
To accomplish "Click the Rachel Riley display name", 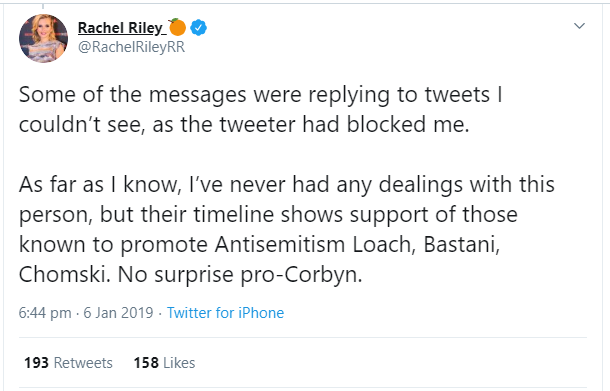I will point(122,28).
